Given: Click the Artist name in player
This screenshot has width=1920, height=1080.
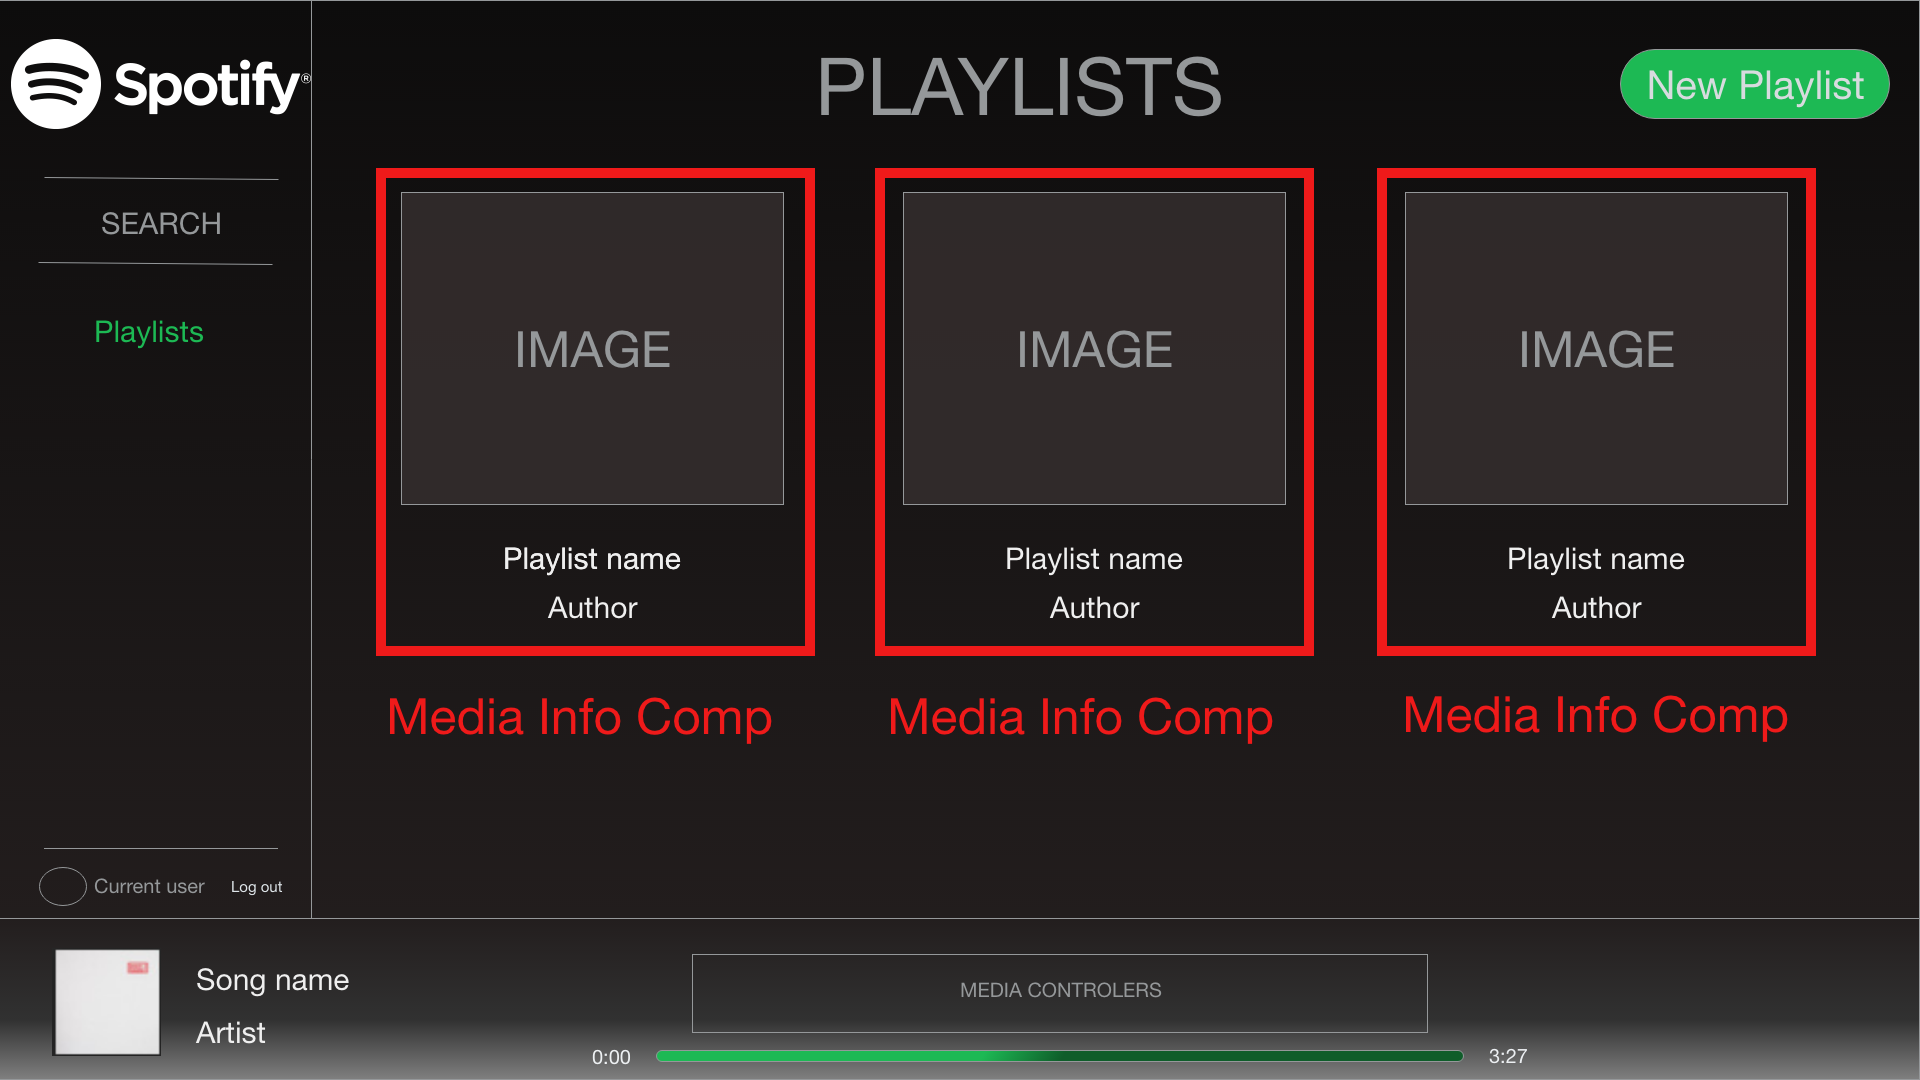Looking at the screenshot, I should tap(231, 1033).
